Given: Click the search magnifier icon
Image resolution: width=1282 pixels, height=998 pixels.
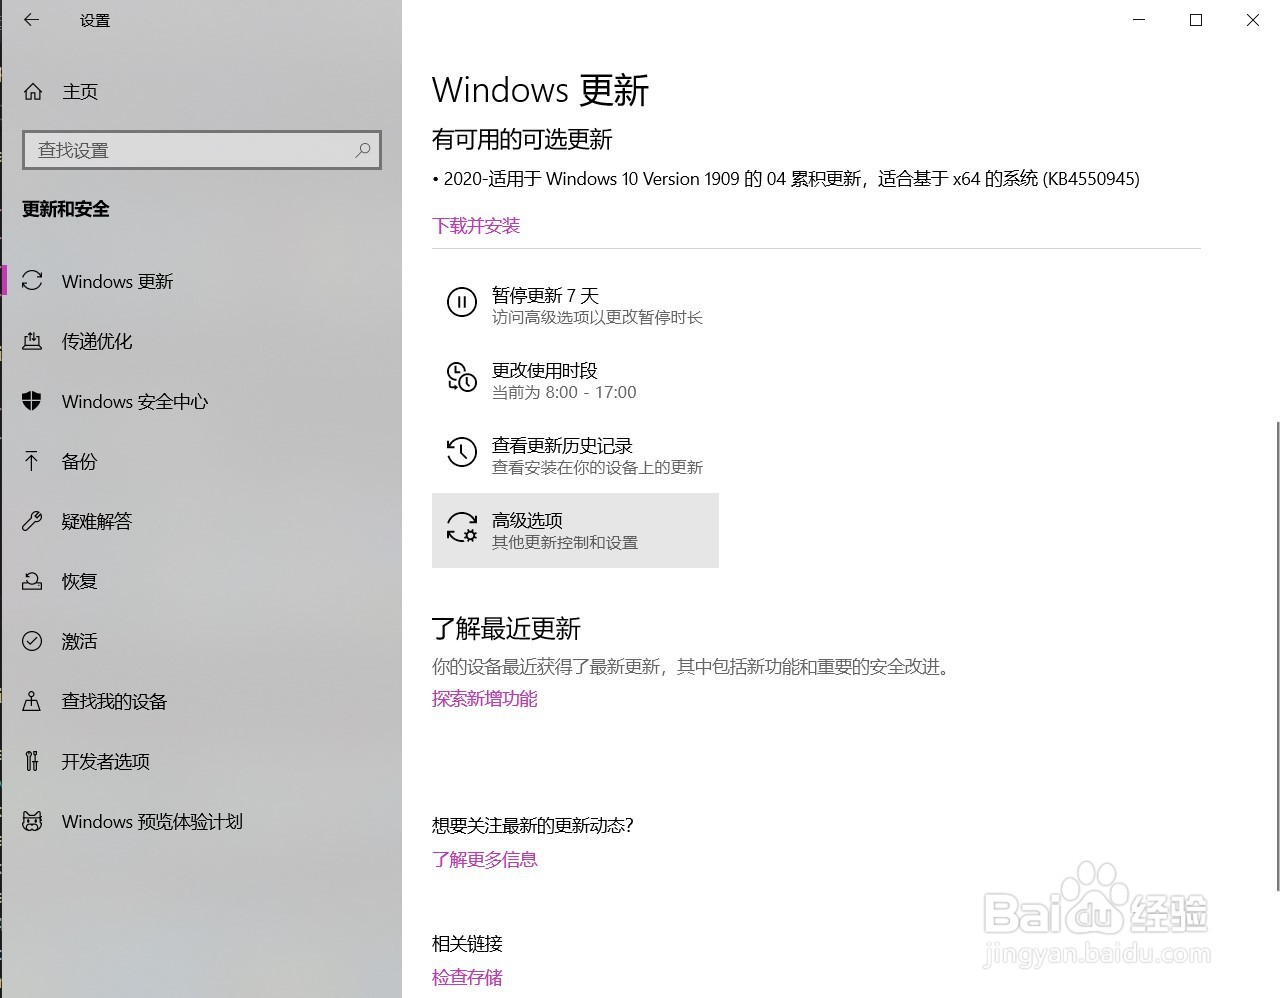Looking at the screenshot, I should click(363, 150).
